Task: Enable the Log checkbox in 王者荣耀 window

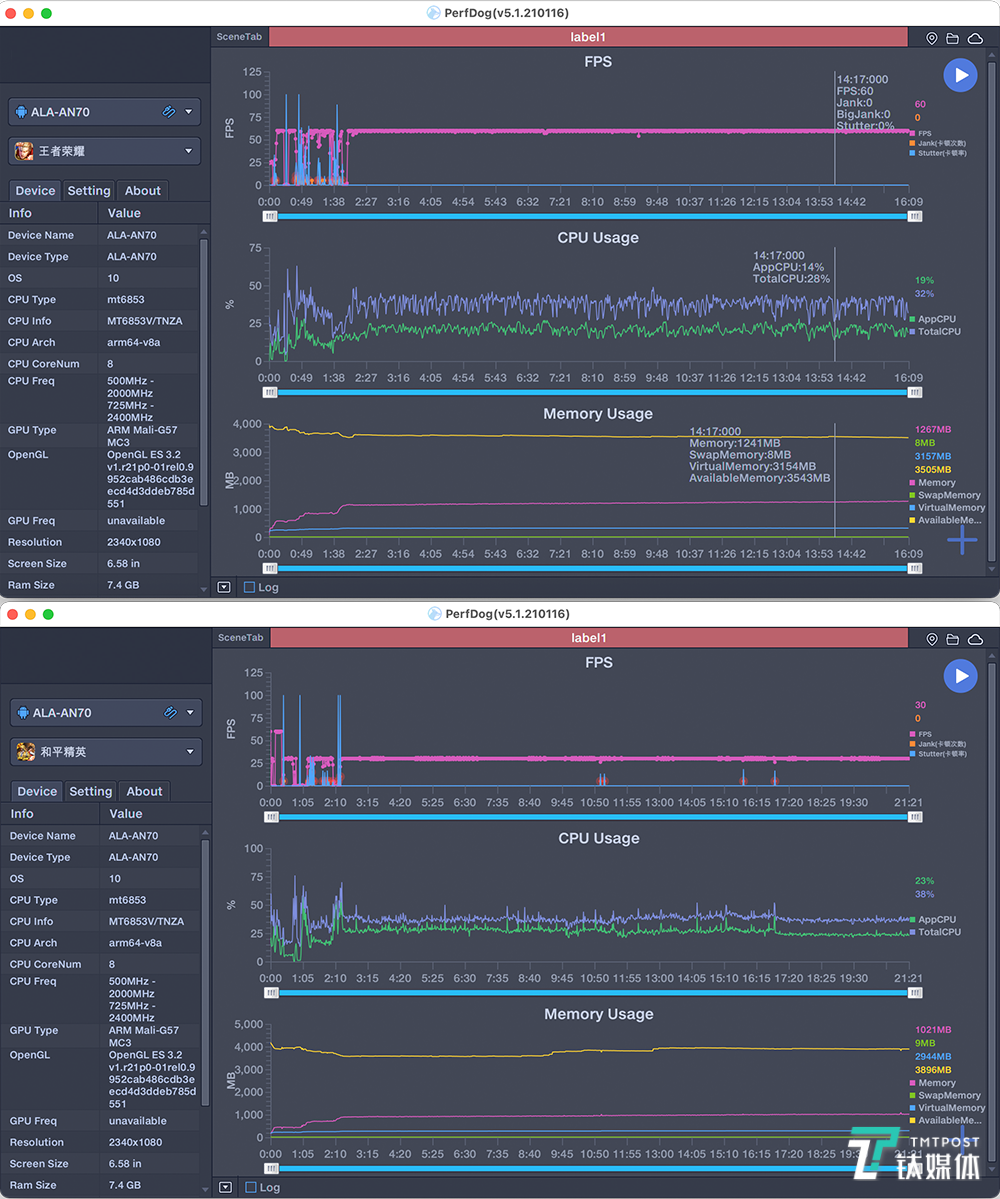Action: 249,587
